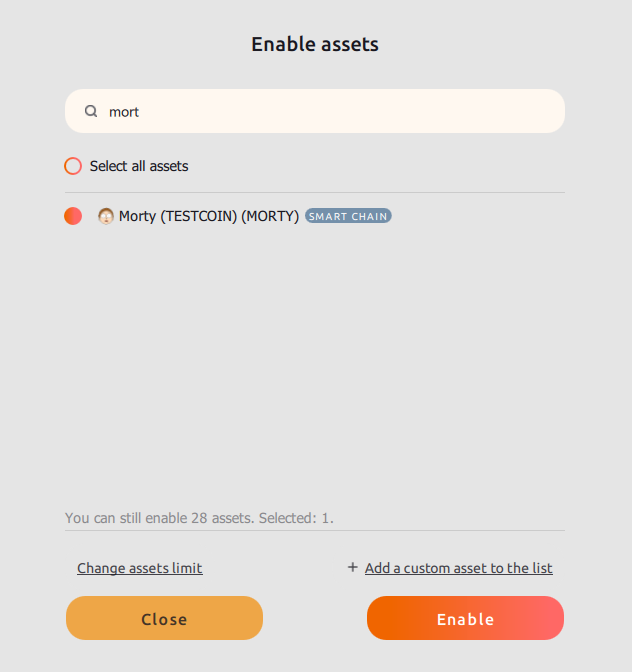Click the Select all assets label
Screen dimensions: 632x672
coord(139,166)
